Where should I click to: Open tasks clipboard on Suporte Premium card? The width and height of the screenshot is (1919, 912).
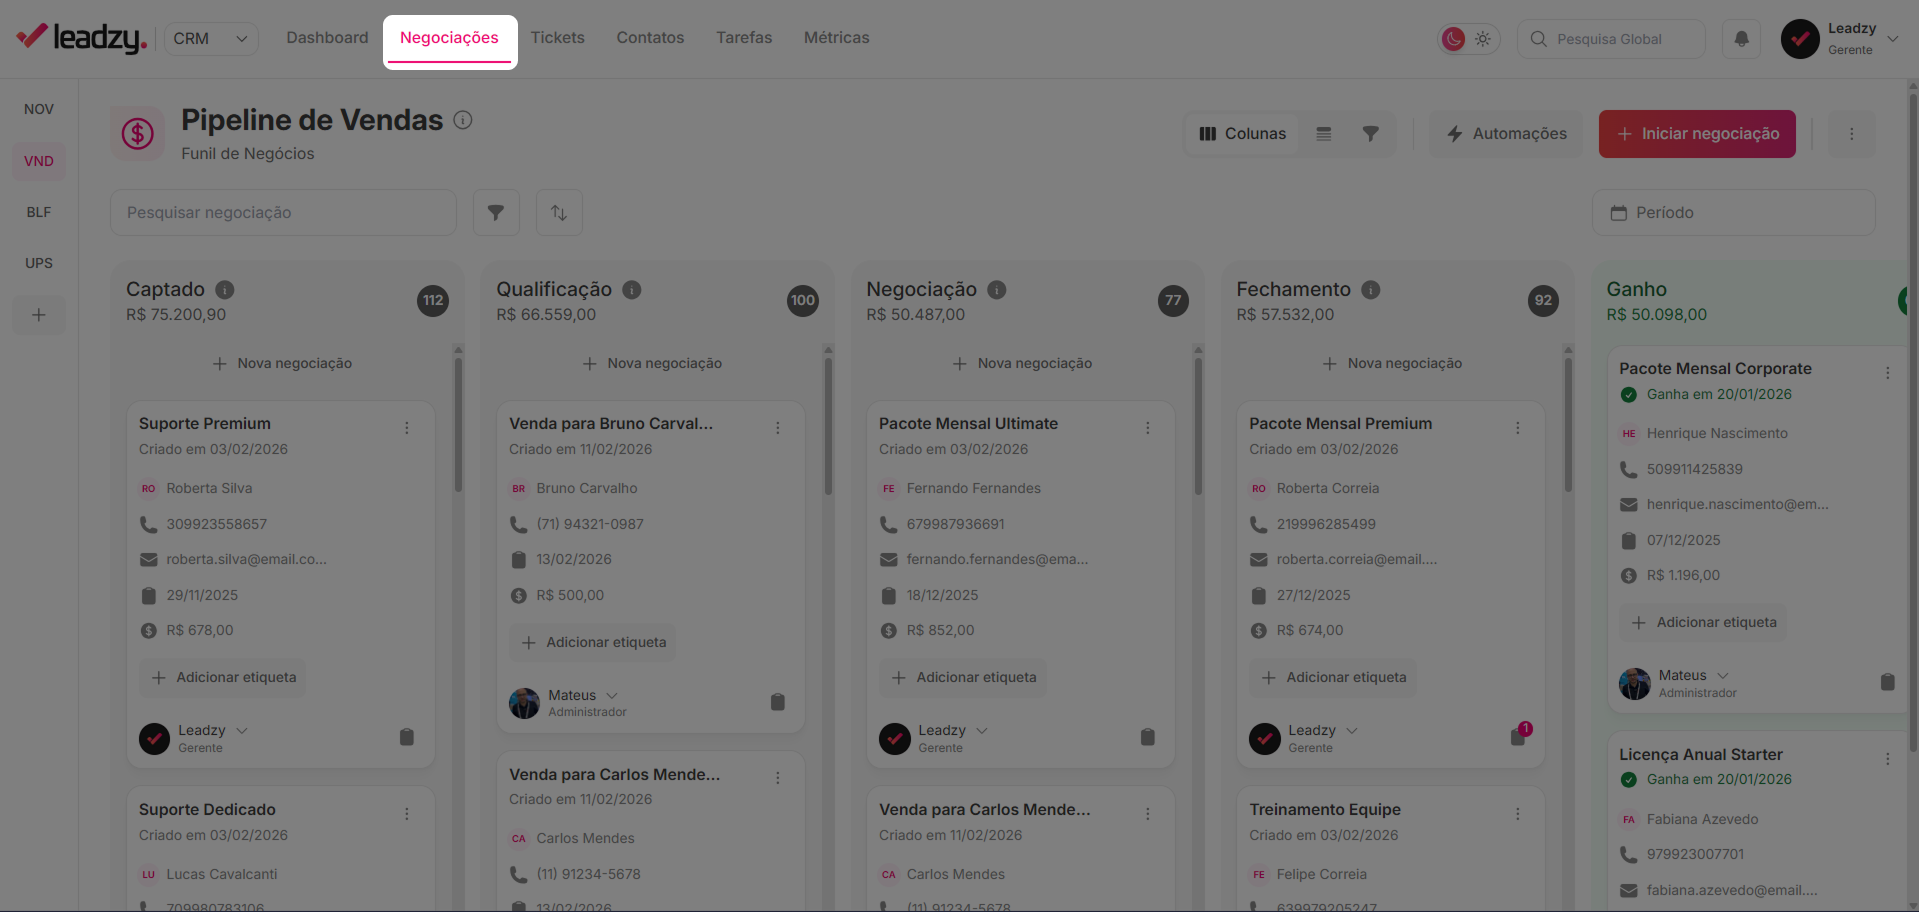tap(407, 737)
